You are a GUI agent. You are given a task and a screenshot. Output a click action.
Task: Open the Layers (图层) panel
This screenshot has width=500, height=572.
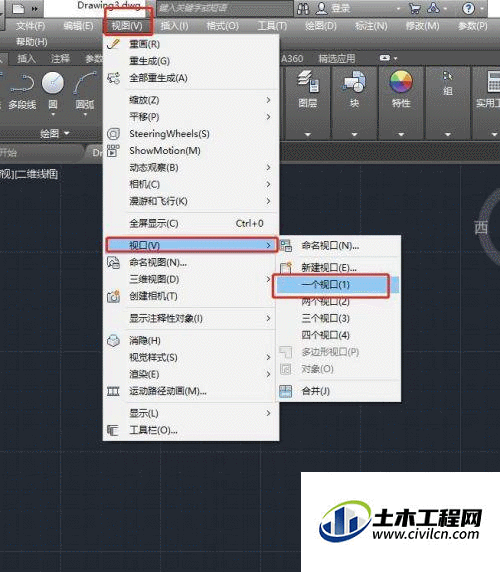(307, 90)
